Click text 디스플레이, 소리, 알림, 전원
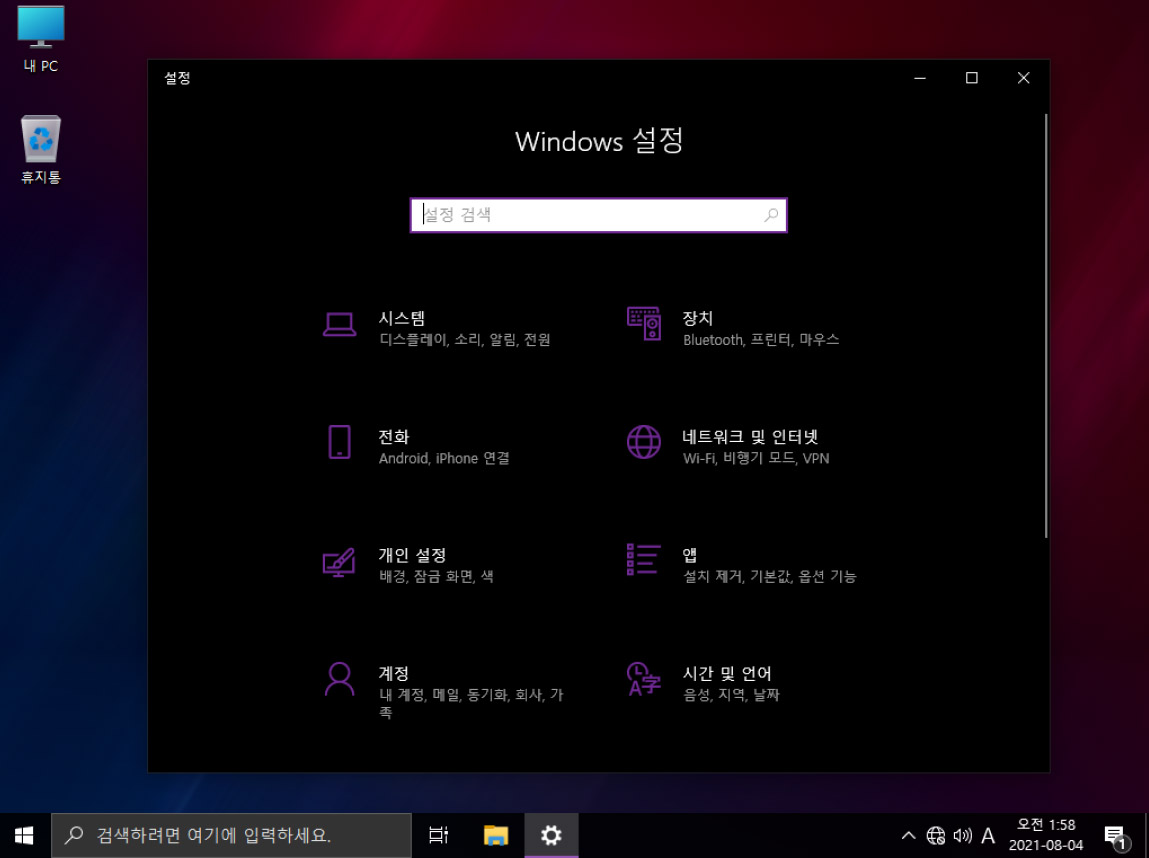Image resolution: width=1149 pixels, height=858 pixels. tap(465, 340)
